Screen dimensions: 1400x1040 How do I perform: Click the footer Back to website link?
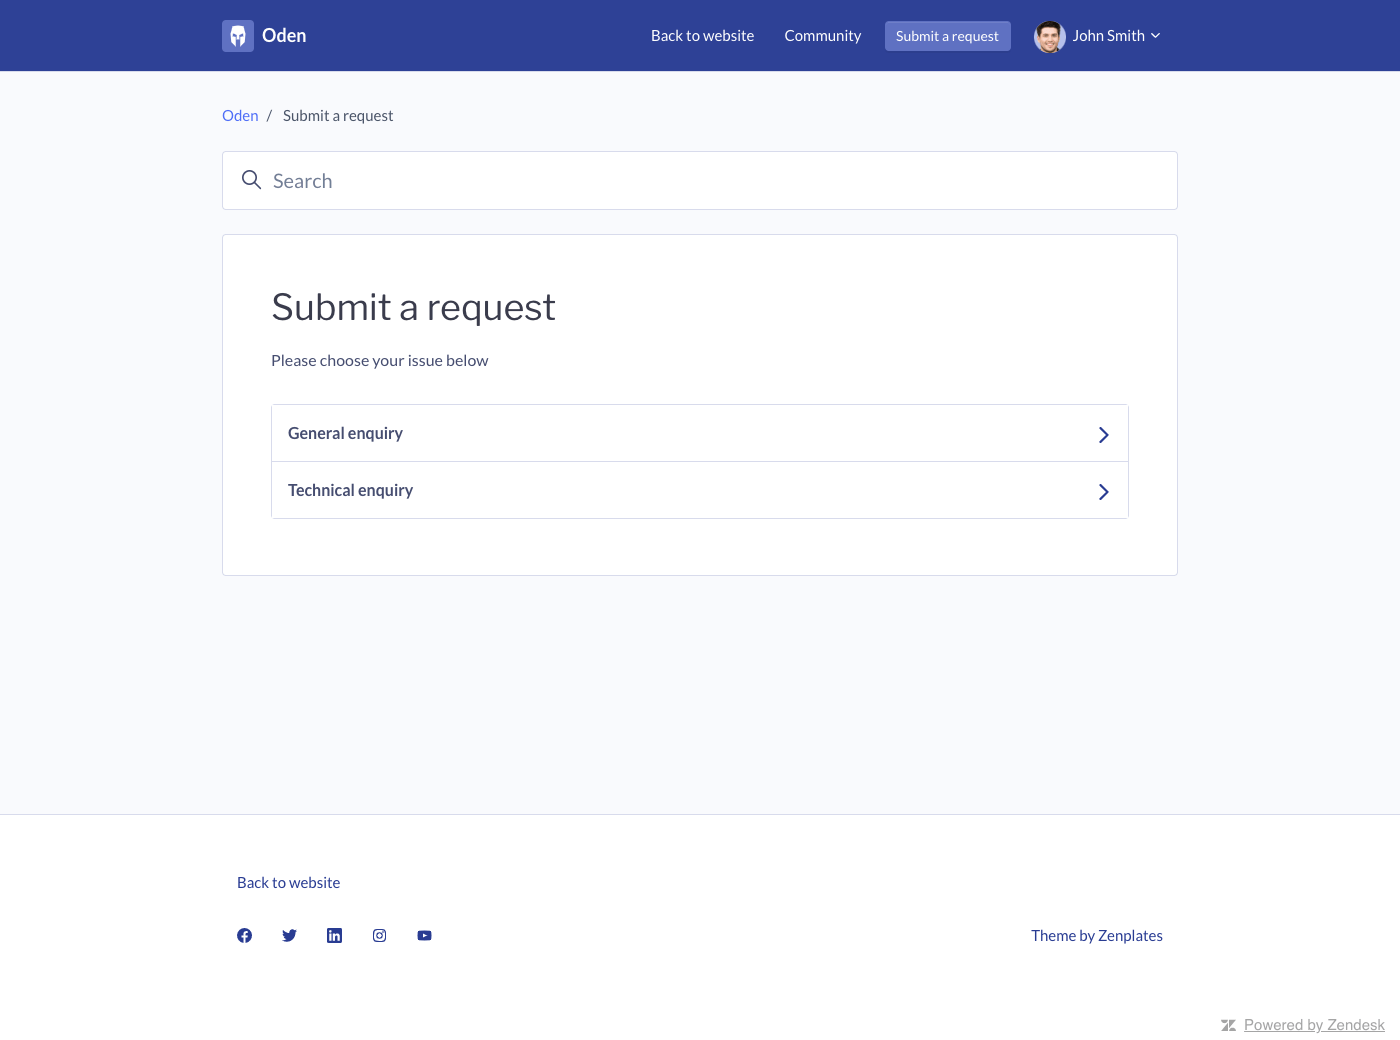point(288,883)
